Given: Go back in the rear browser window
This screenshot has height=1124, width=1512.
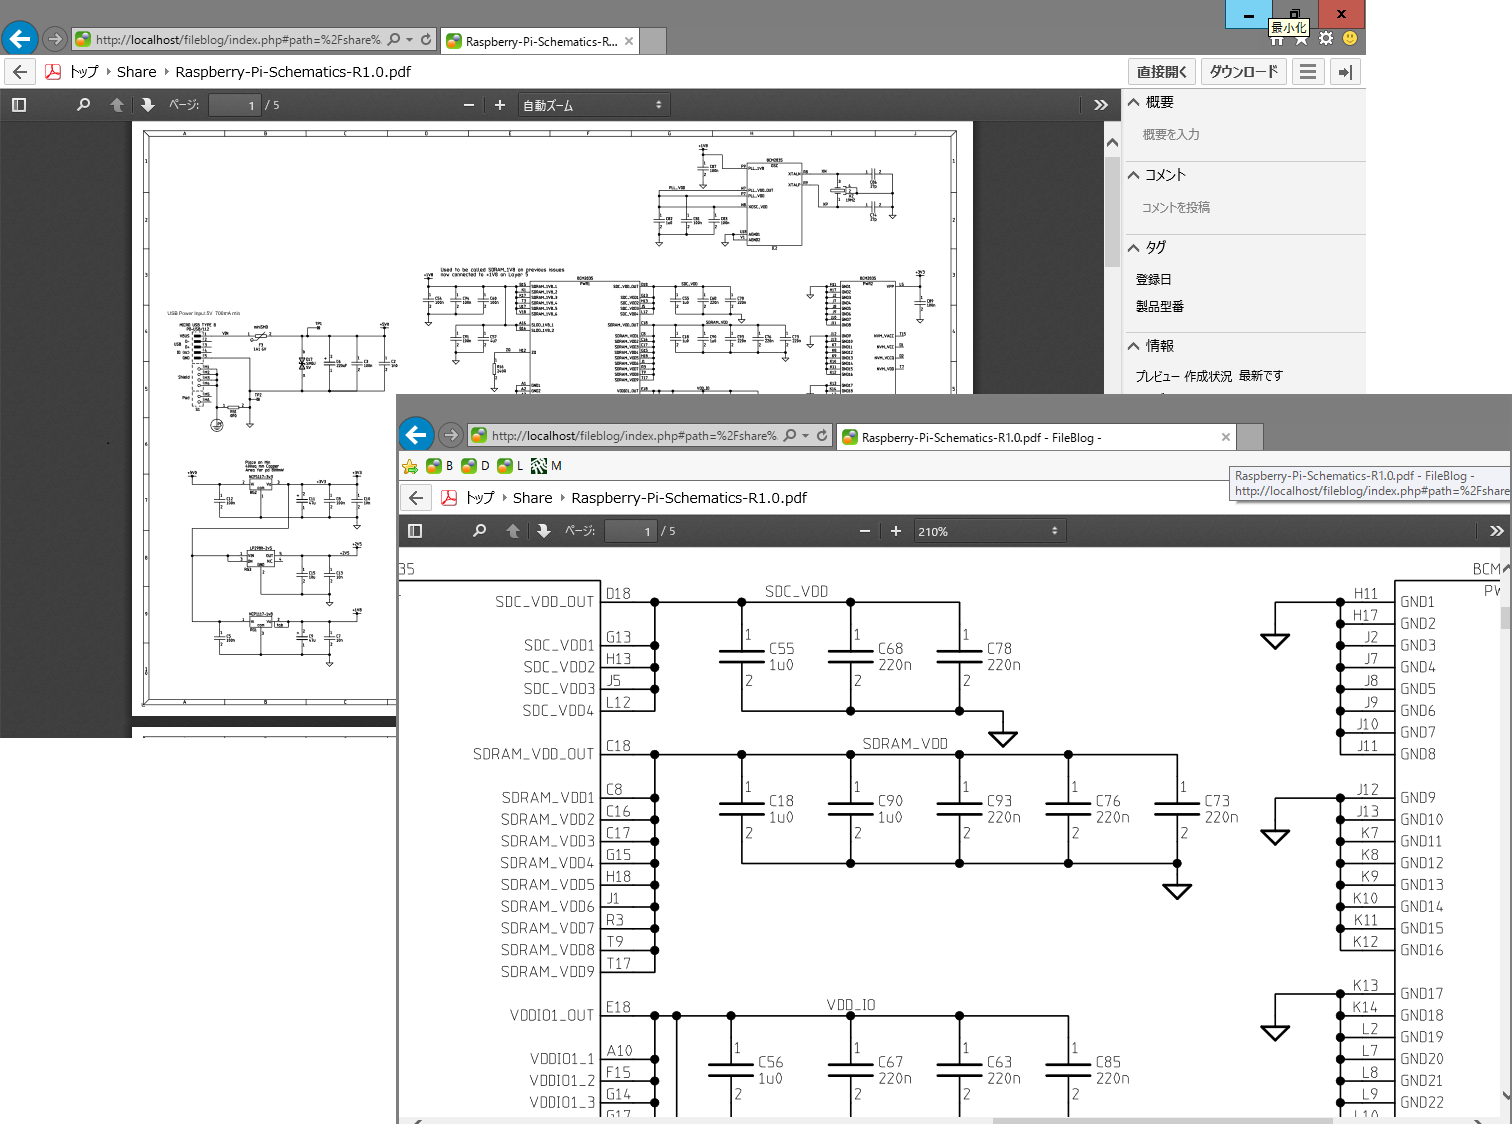Looking at the screenshot, I should coord(20,38).
